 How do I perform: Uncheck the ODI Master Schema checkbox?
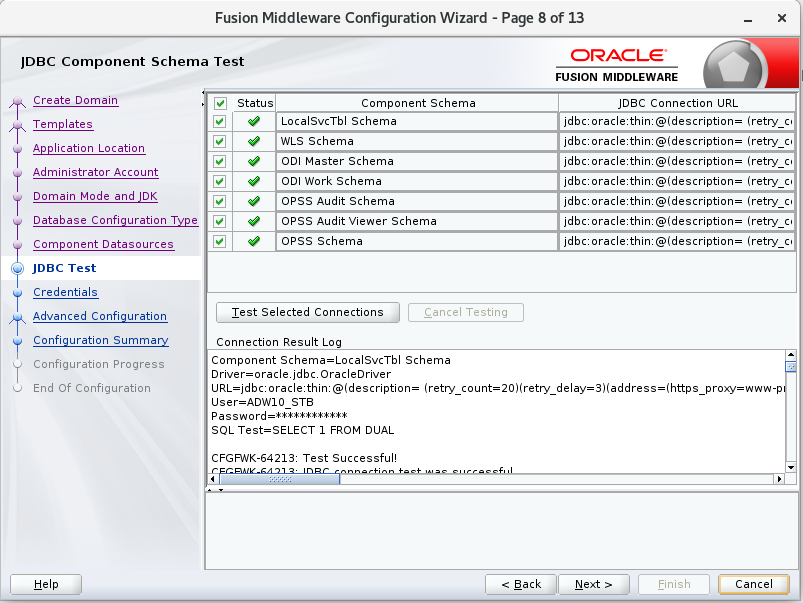tap(220, 161)
